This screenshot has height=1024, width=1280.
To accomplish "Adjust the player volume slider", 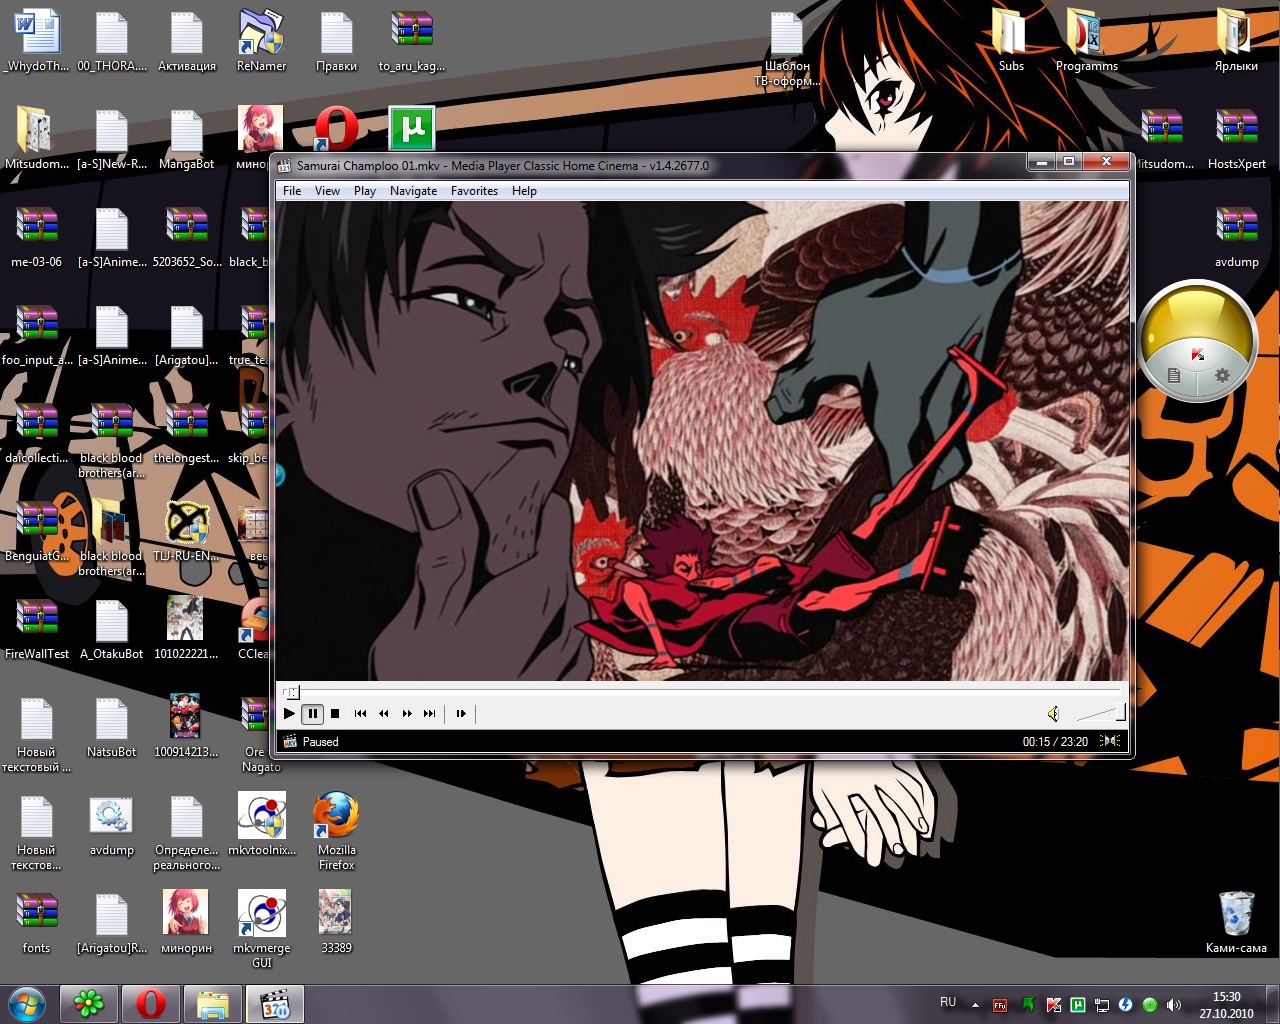I will (1100, 713).
